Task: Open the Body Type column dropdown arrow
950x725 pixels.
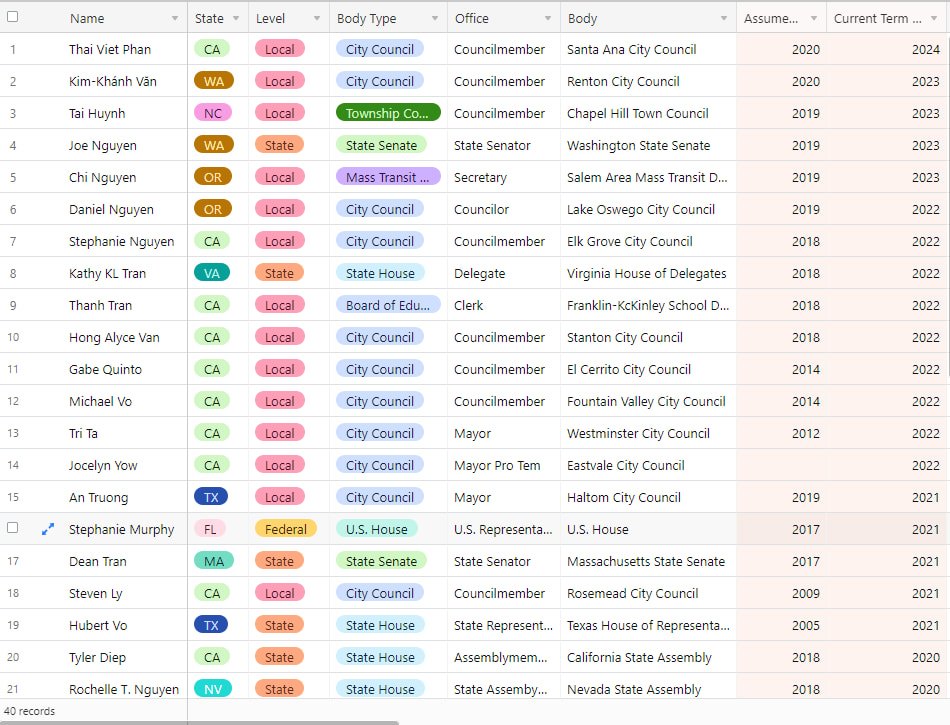Action: 434,18
